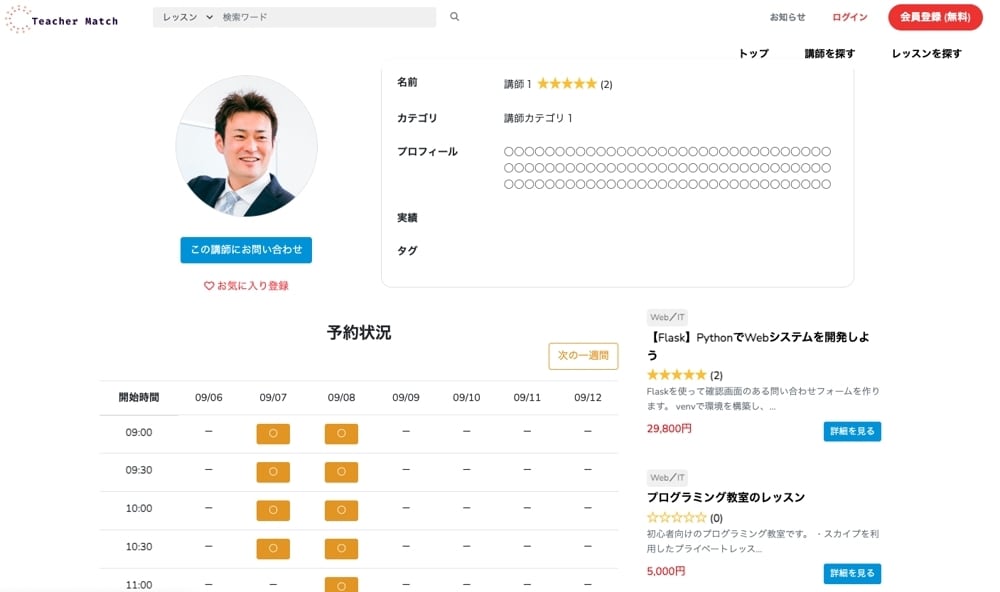Viewport: 1000px width, 592px height.
Task: Click the 次の一週間 button
Action: click(x=583, y=356)
